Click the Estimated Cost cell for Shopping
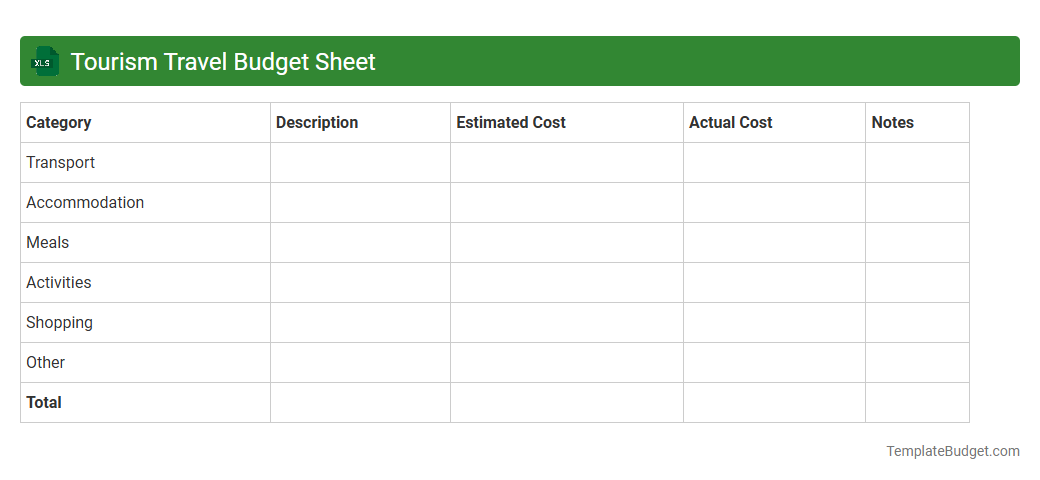Screen dimensions: 1040x480 coord(566,323)
